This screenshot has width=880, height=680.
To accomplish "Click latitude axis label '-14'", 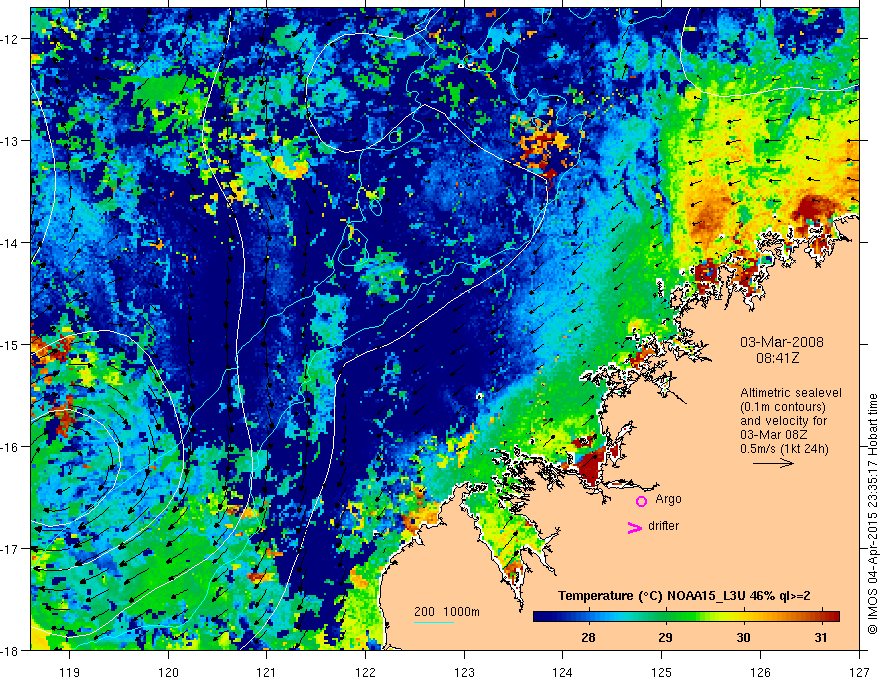I will point(11,243).
